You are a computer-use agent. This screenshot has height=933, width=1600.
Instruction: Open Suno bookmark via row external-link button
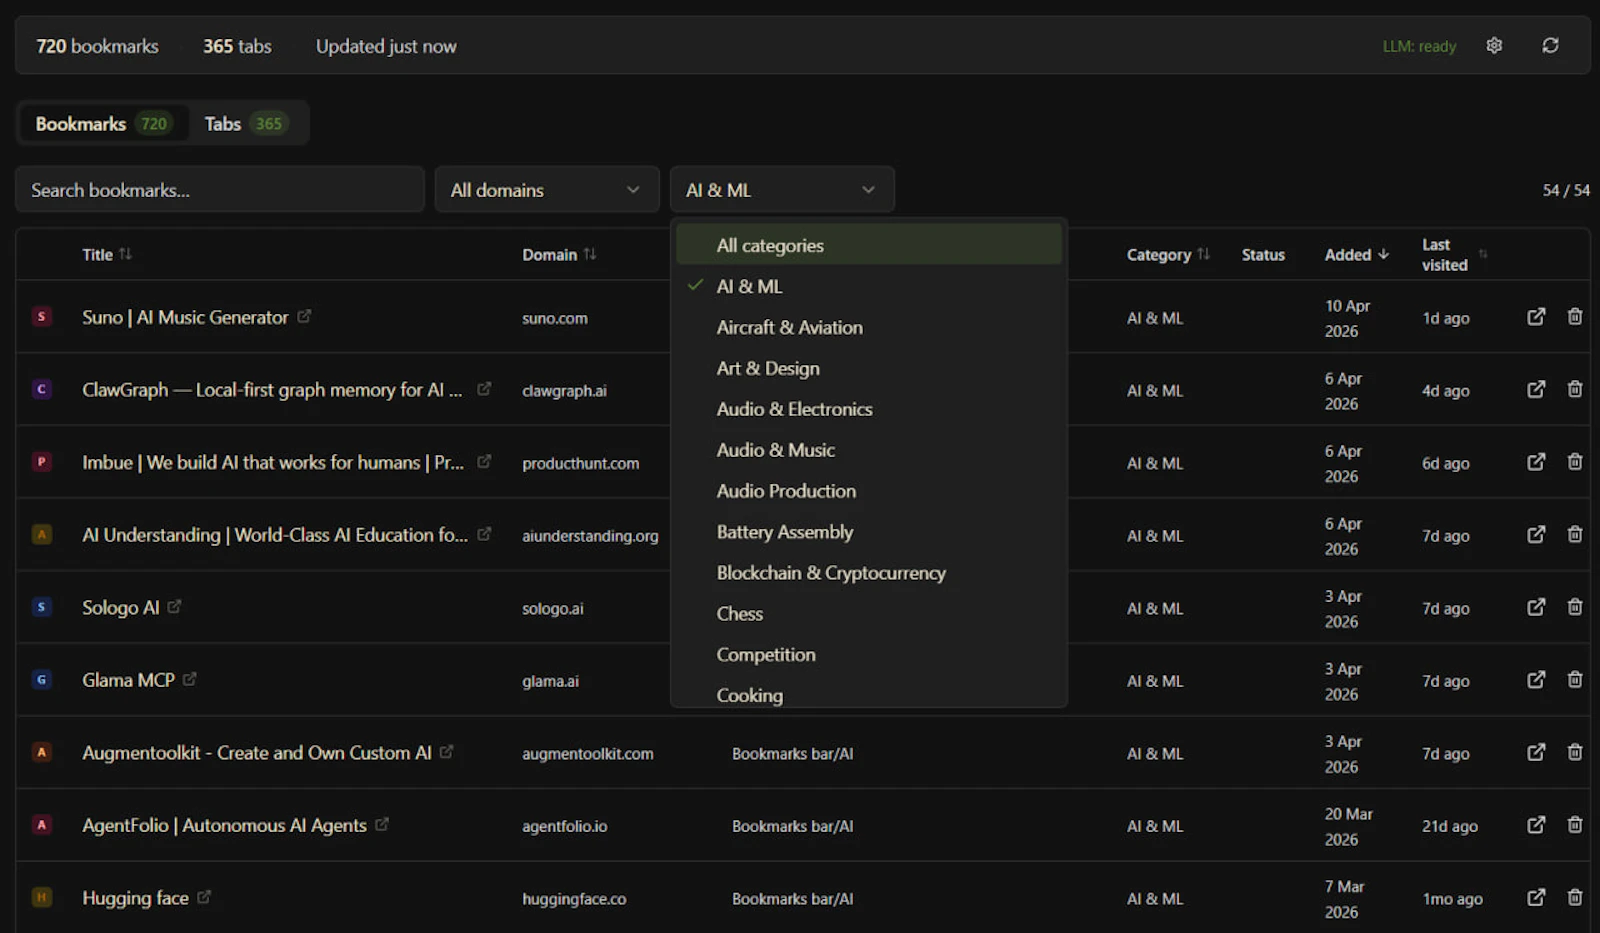pyautogui.click(x=1536, y=317)
